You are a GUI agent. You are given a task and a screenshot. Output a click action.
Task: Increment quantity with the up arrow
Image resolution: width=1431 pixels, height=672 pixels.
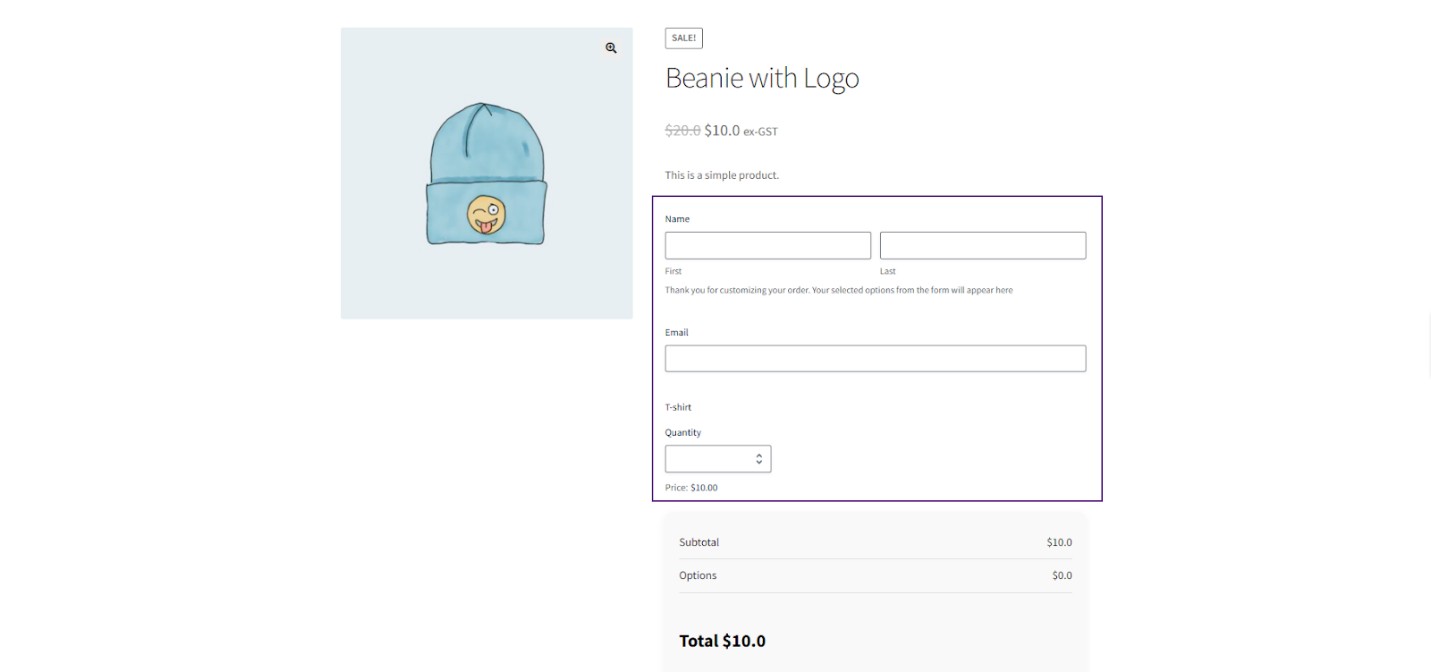click(759, 453)
